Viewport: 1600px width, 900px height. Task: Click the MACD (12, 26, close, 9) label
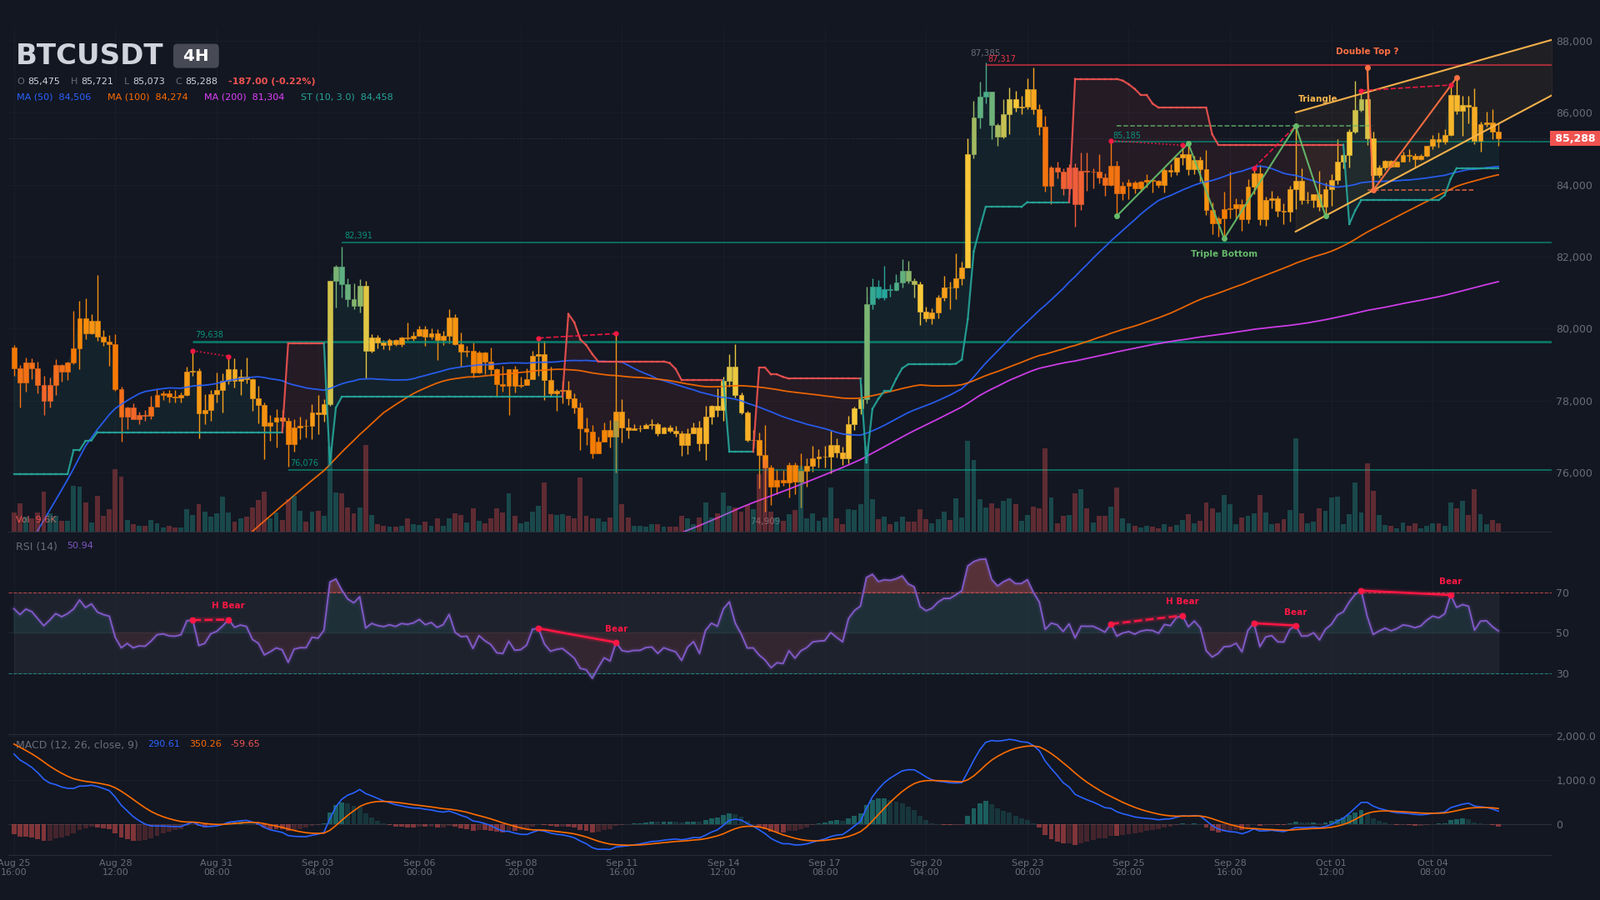click(x=77, y=744)
